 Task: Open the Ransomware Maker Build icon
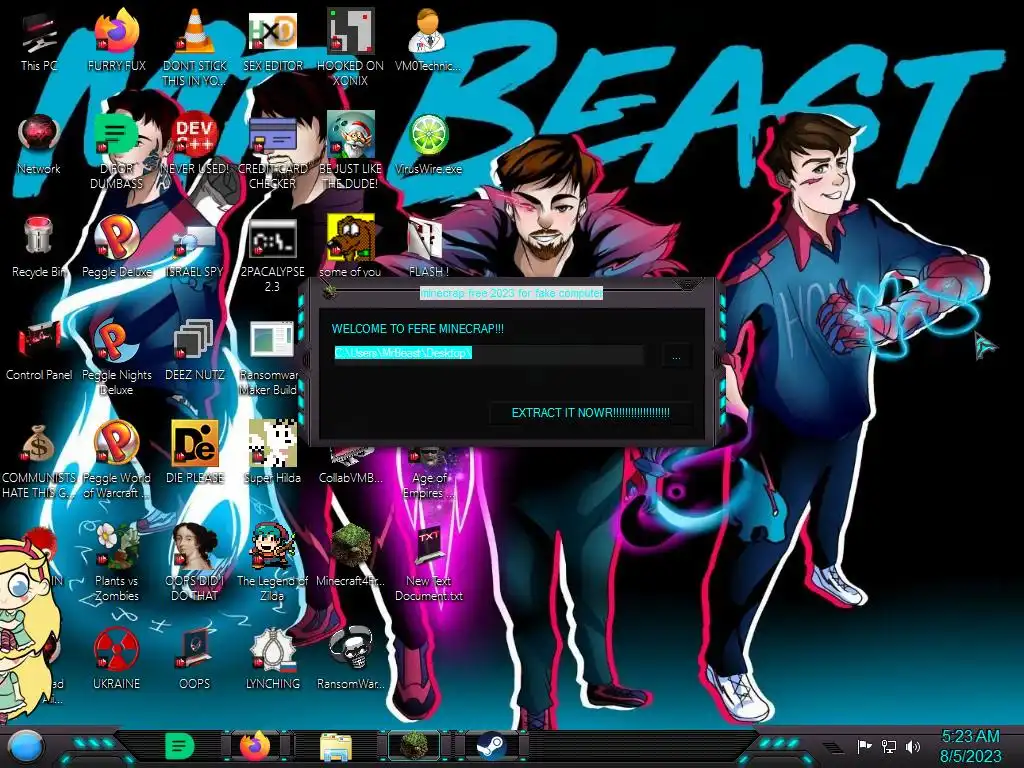click(272, 341)
